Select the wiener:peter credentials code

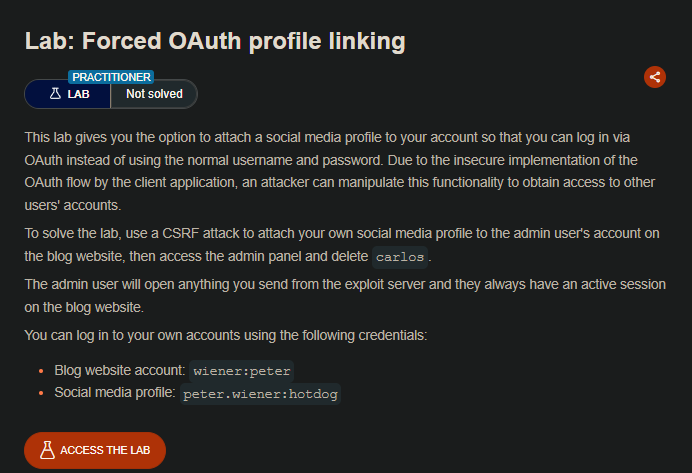click(242, 370)
